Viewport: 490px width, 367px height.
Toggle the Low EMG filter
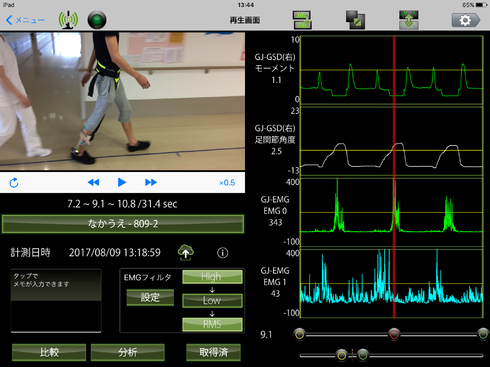212,300
